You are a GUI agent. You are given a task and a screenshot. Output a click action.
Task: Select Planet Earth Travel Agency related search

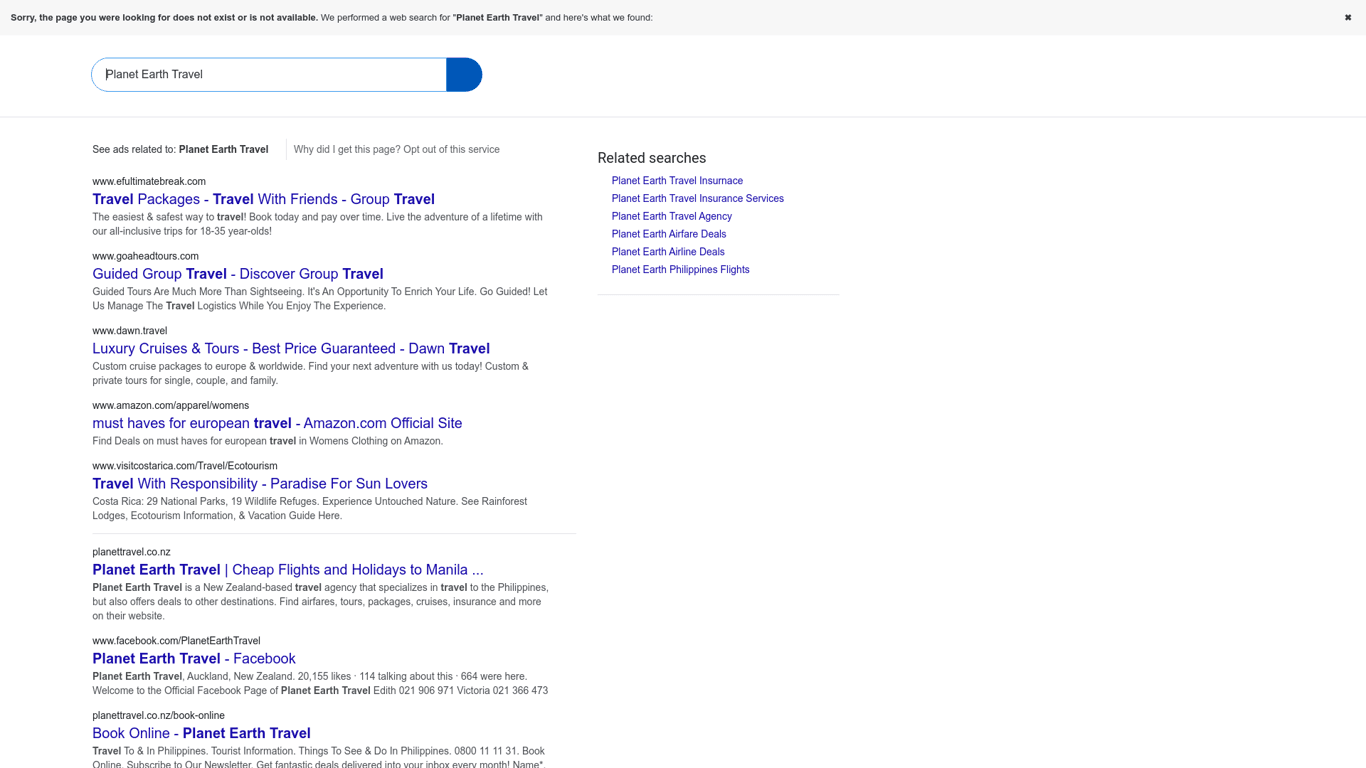pos(671,216)
